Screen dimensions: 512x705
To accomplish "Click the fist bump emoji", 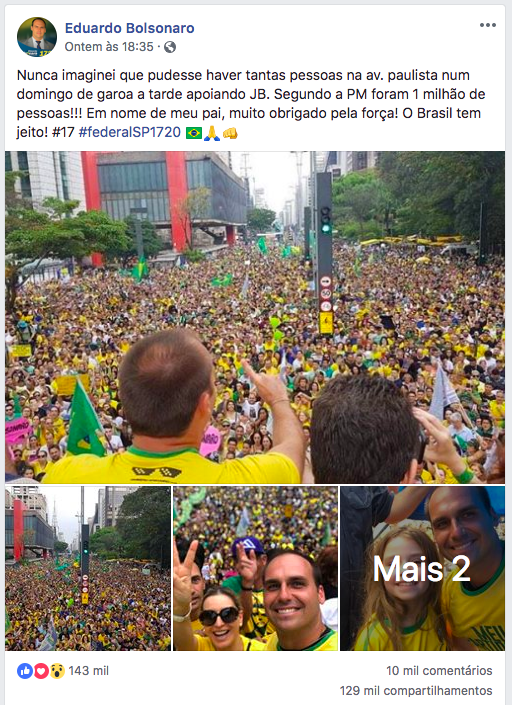I will [x=230, y=133].
